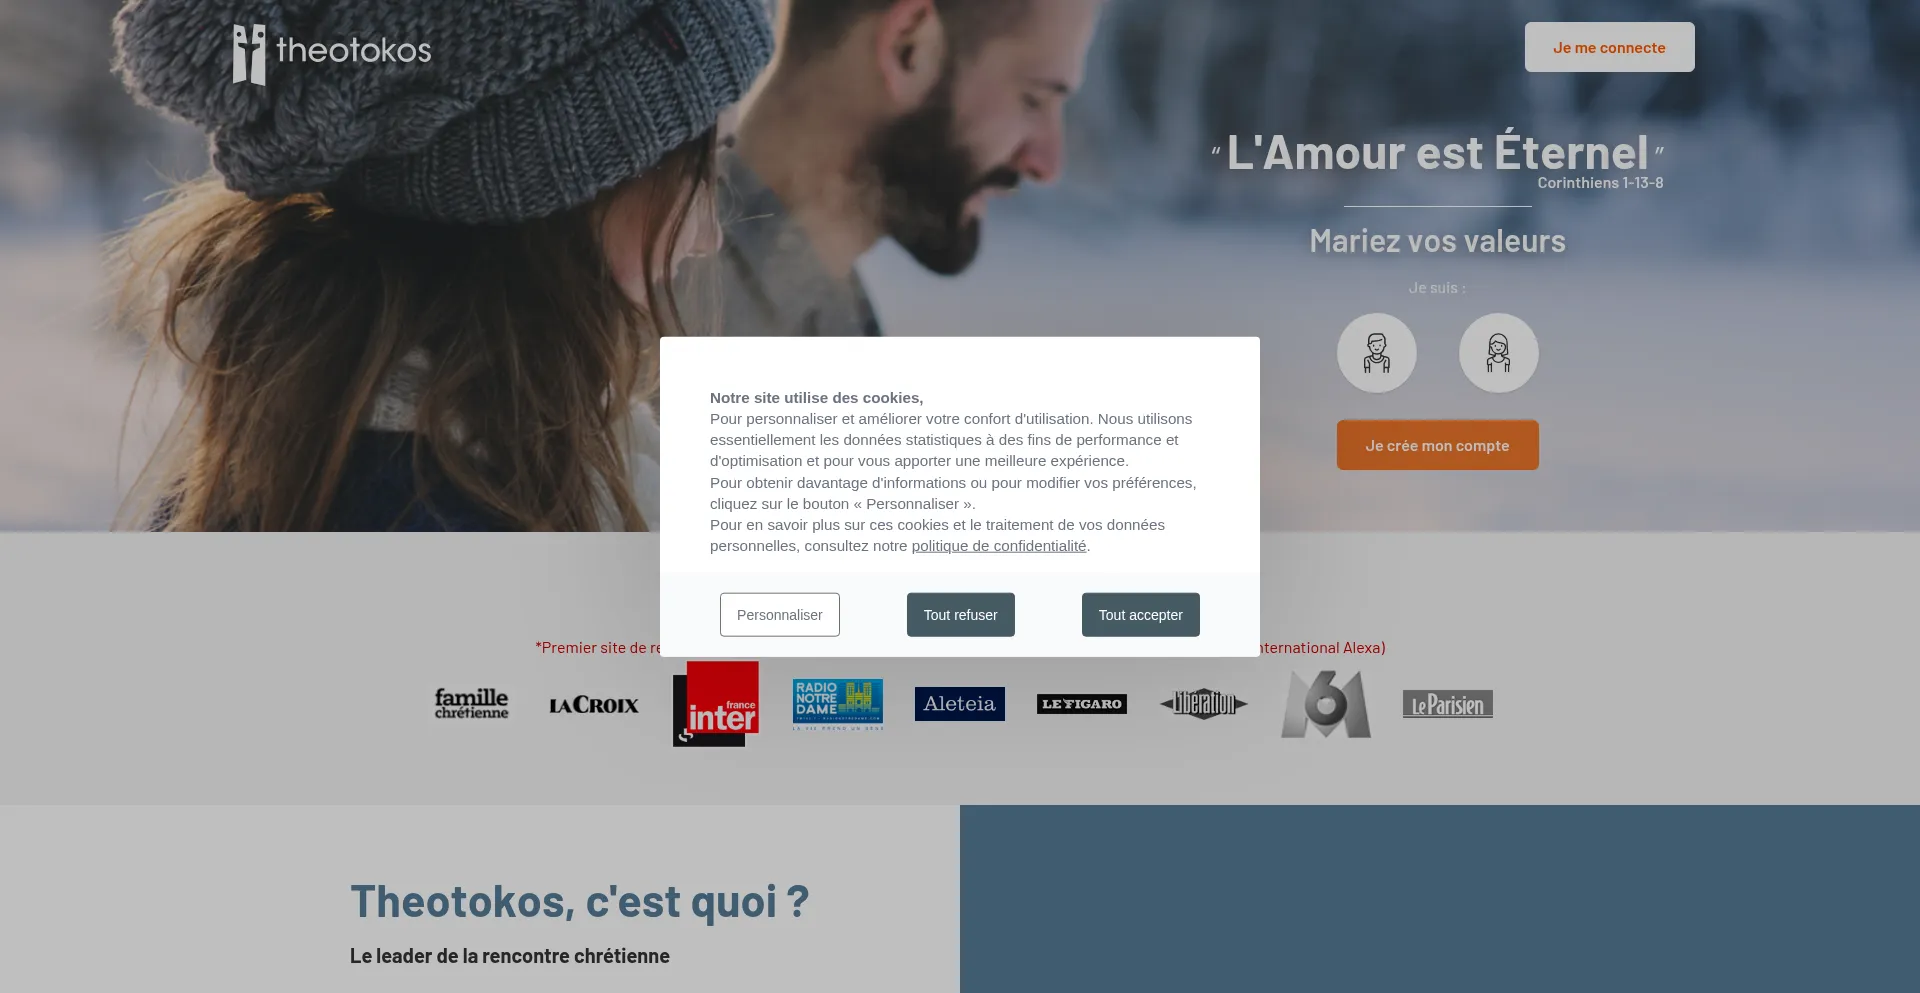Click the Famille Chrétienne logo
This screenshot has width=1920, height=993.
472,703
